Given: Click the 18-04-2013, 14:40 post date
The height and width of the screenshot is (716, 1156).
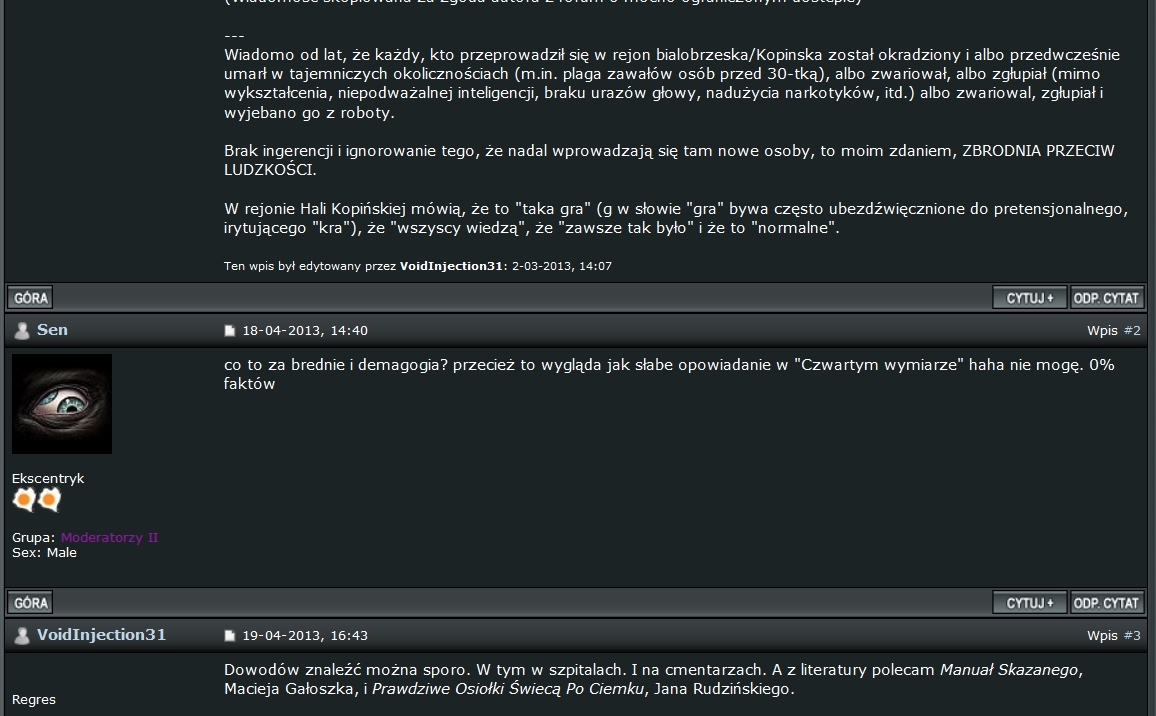Looking at the screenshot, I should click(x=305, y=331).
